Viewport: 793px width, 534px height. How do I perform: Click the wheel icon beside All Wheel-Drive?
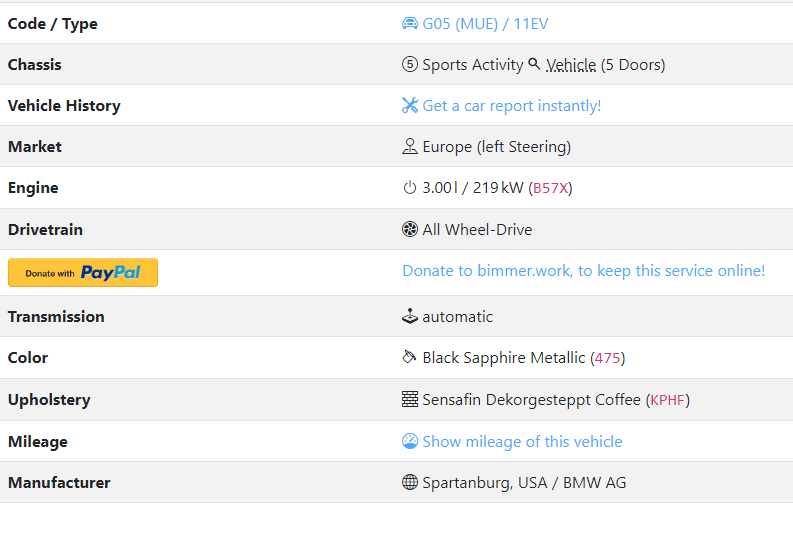tap(410, 229)
